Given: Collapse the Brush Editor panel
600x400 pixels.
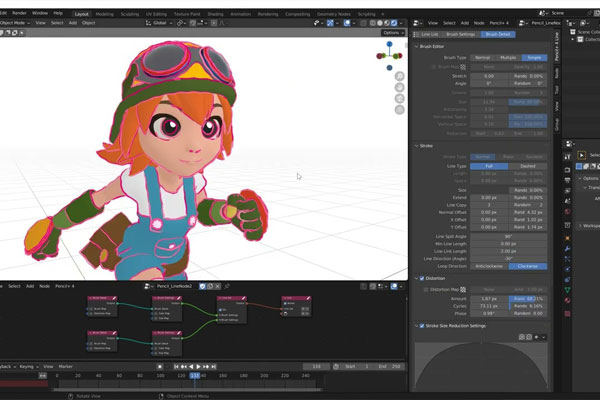Looking at the screenshot, I should pos(416,46).
